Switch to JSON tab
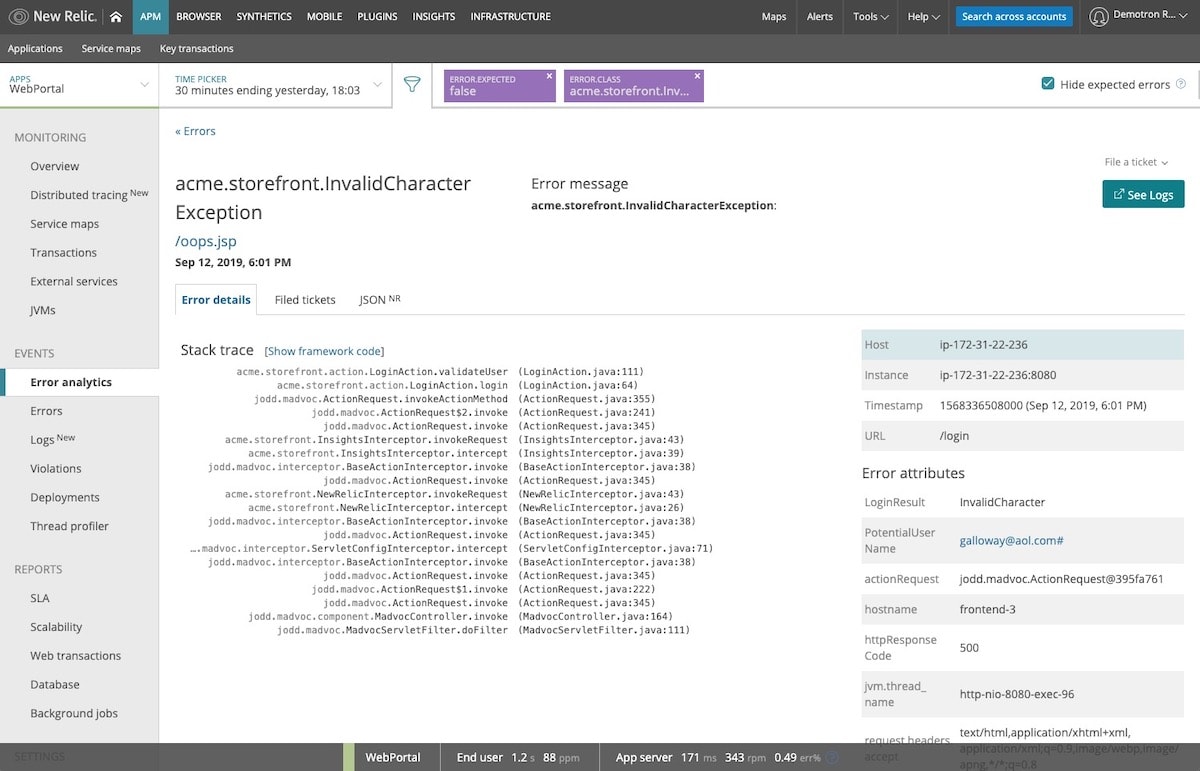 tap(379, 300)
